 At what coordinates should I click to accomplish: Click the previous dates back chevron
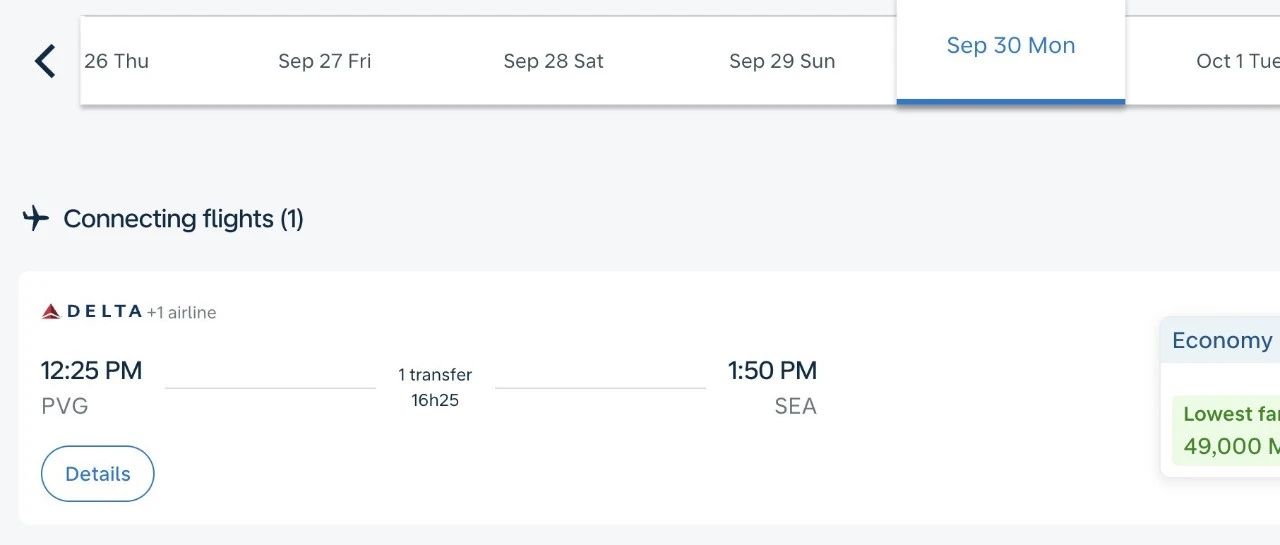click(45, 61)
